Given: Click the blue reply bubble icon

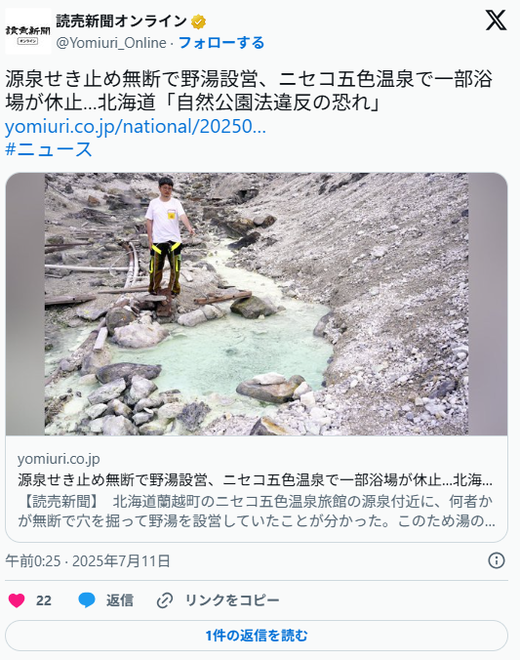Looking at the screenshot, I should [x=87, y=600].
